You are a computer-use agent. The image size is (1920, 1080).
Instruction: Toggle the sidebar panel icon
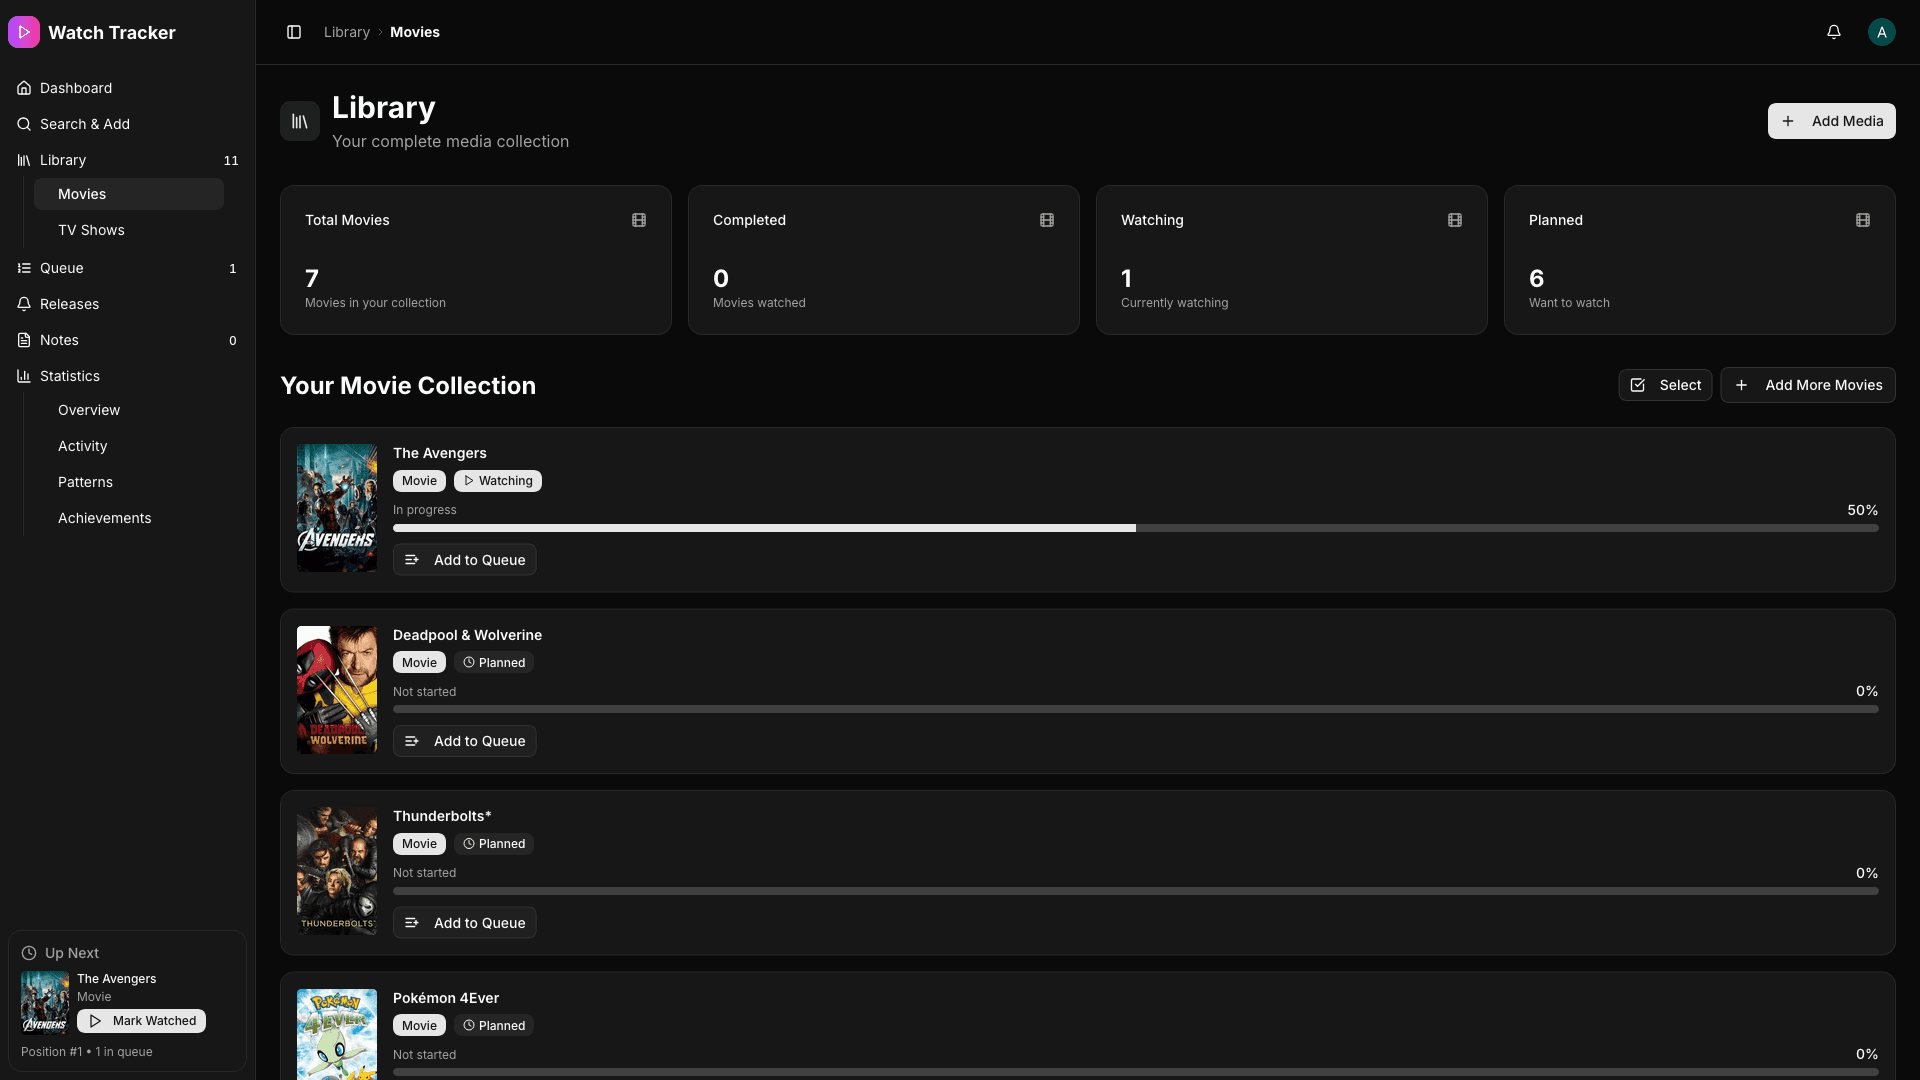point(294,32)
